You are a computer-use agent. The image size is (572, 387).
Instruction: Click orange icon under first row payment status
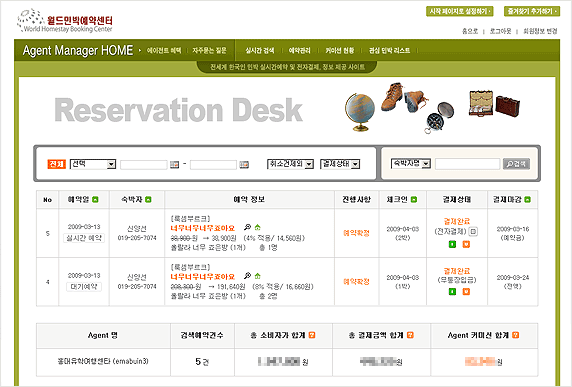[466, 244]
